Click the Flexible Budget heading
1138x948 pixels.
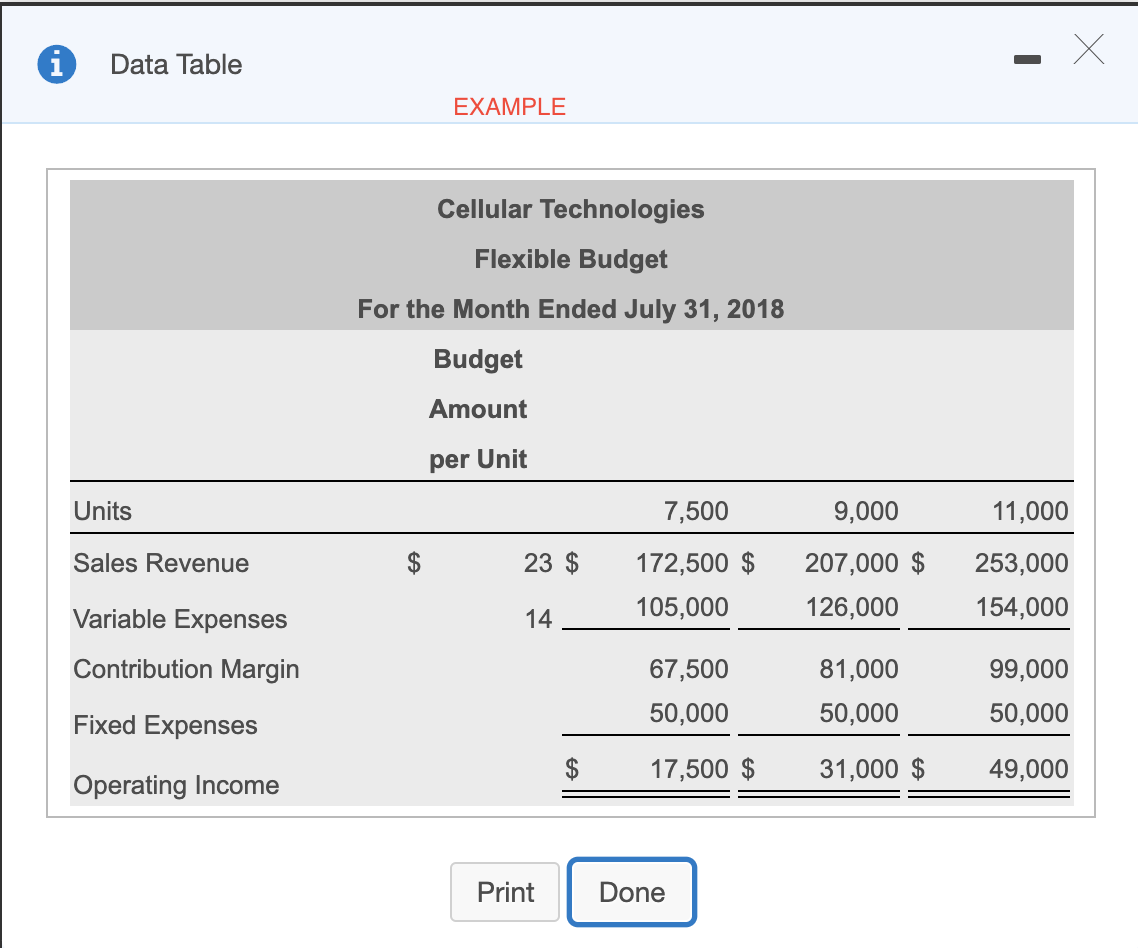(570, 259)
